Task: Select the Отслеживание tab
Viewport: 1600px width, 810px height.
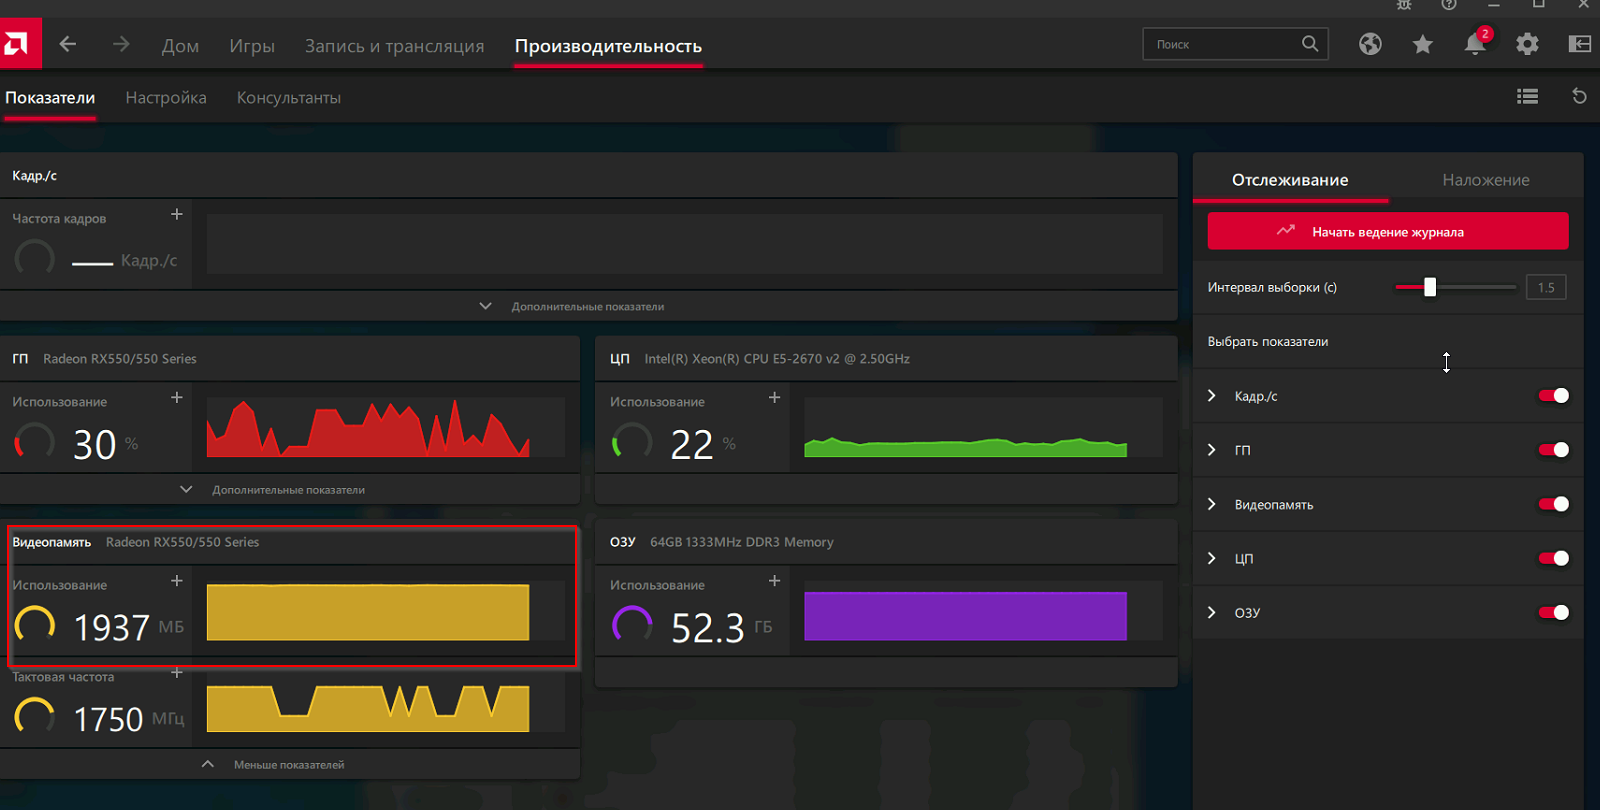Action: click(x=1290, y=180)
